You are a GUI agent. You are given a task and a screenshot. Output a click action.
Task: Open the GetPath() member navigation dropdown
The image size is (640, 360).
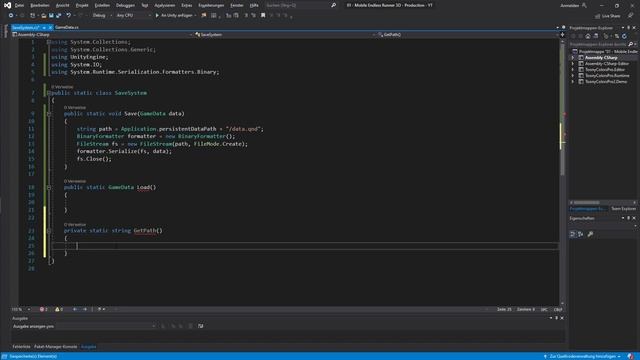pyautogui.click(x=467, y=35)
